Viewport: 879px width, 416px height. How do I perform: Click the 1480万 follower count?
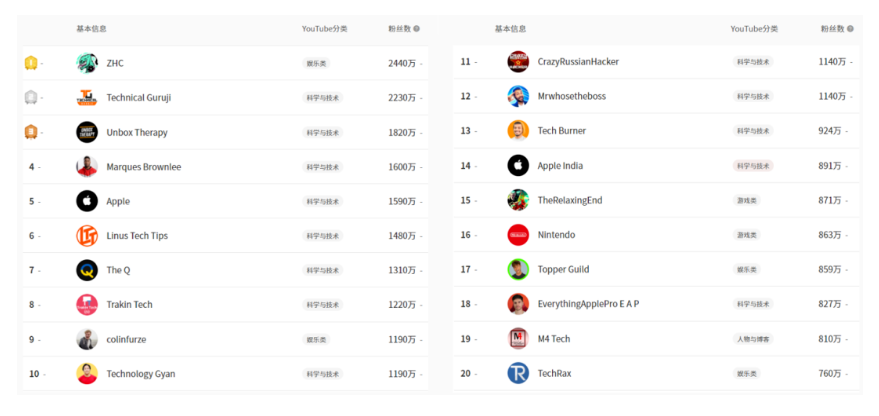[402, 236]
